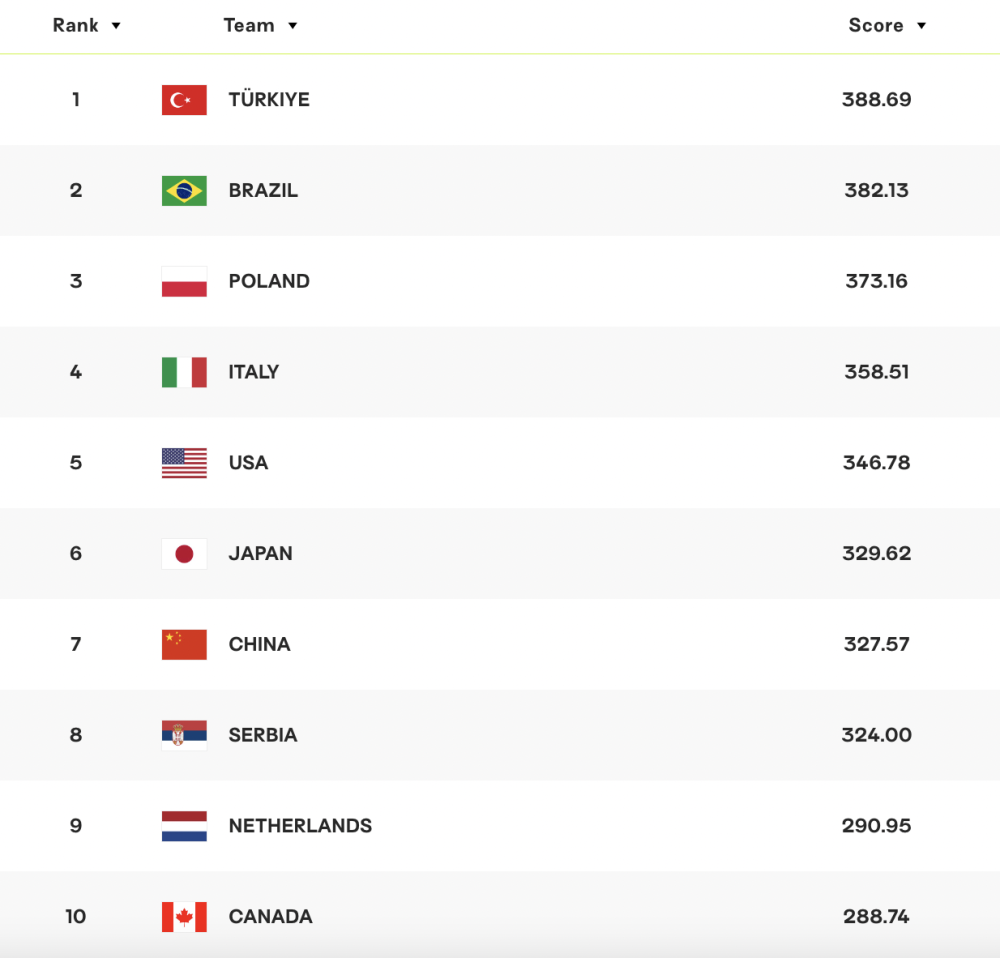Open the Team column sort dropdown
Viewport: 1000px width, 958px height.
pos(292,26)
